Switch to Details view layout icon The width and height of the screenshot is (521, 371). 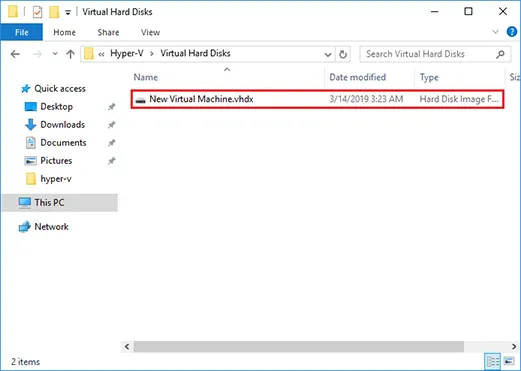(x=492, y=361)
